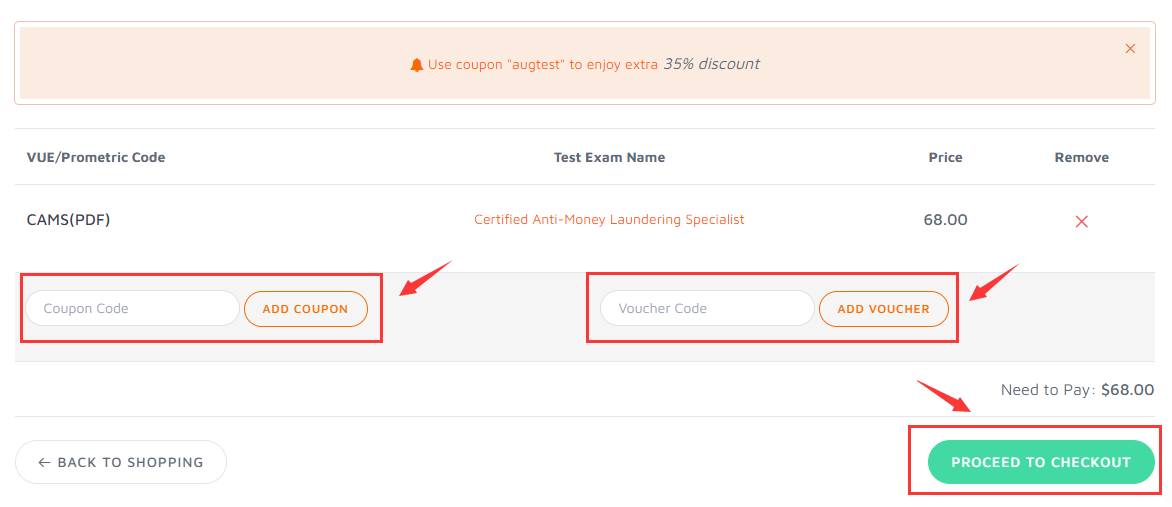
Task: Click the Price column header
Action: coord(946,158)
